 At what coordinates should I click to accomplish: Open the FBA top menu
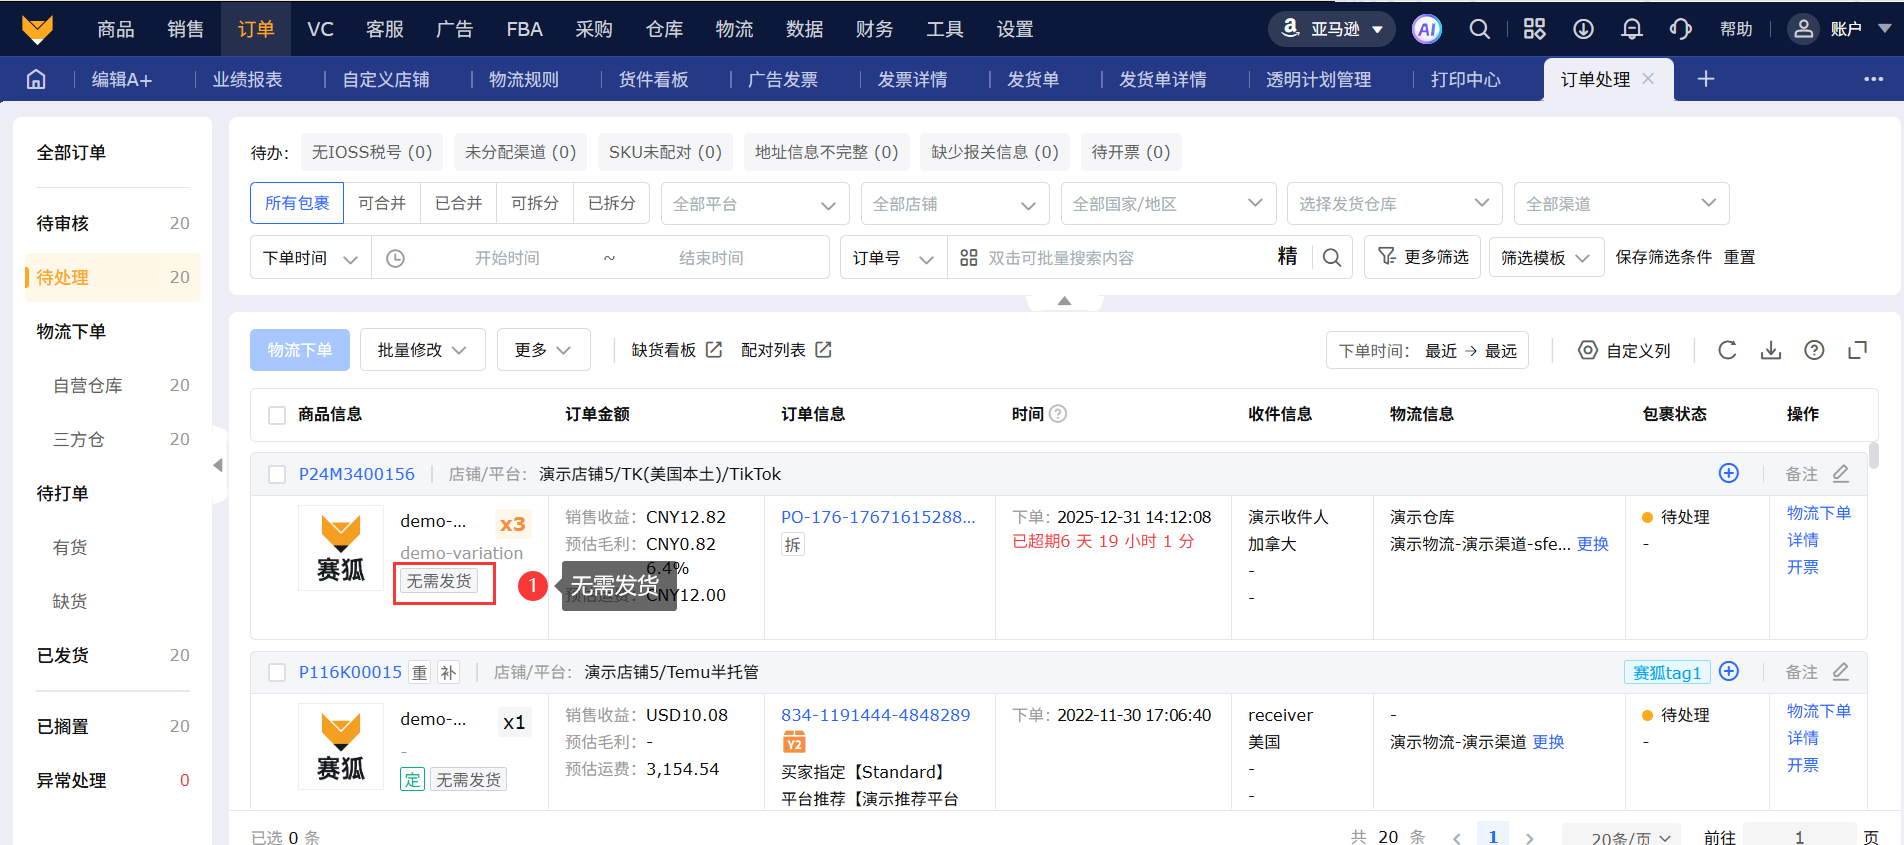pos(525,29)
